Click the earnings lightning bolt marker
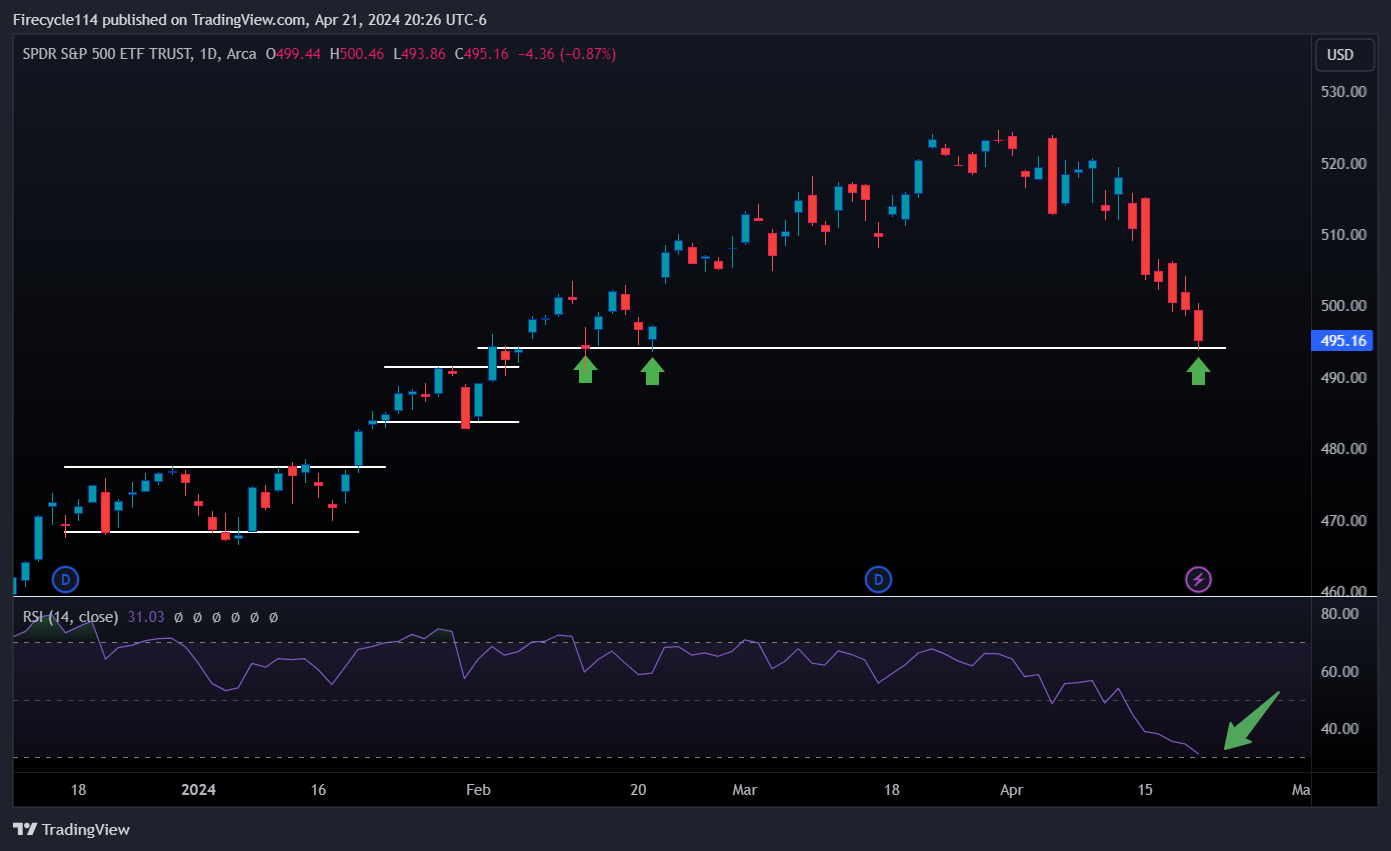 pyautogui.click(x=1198, y=579)
